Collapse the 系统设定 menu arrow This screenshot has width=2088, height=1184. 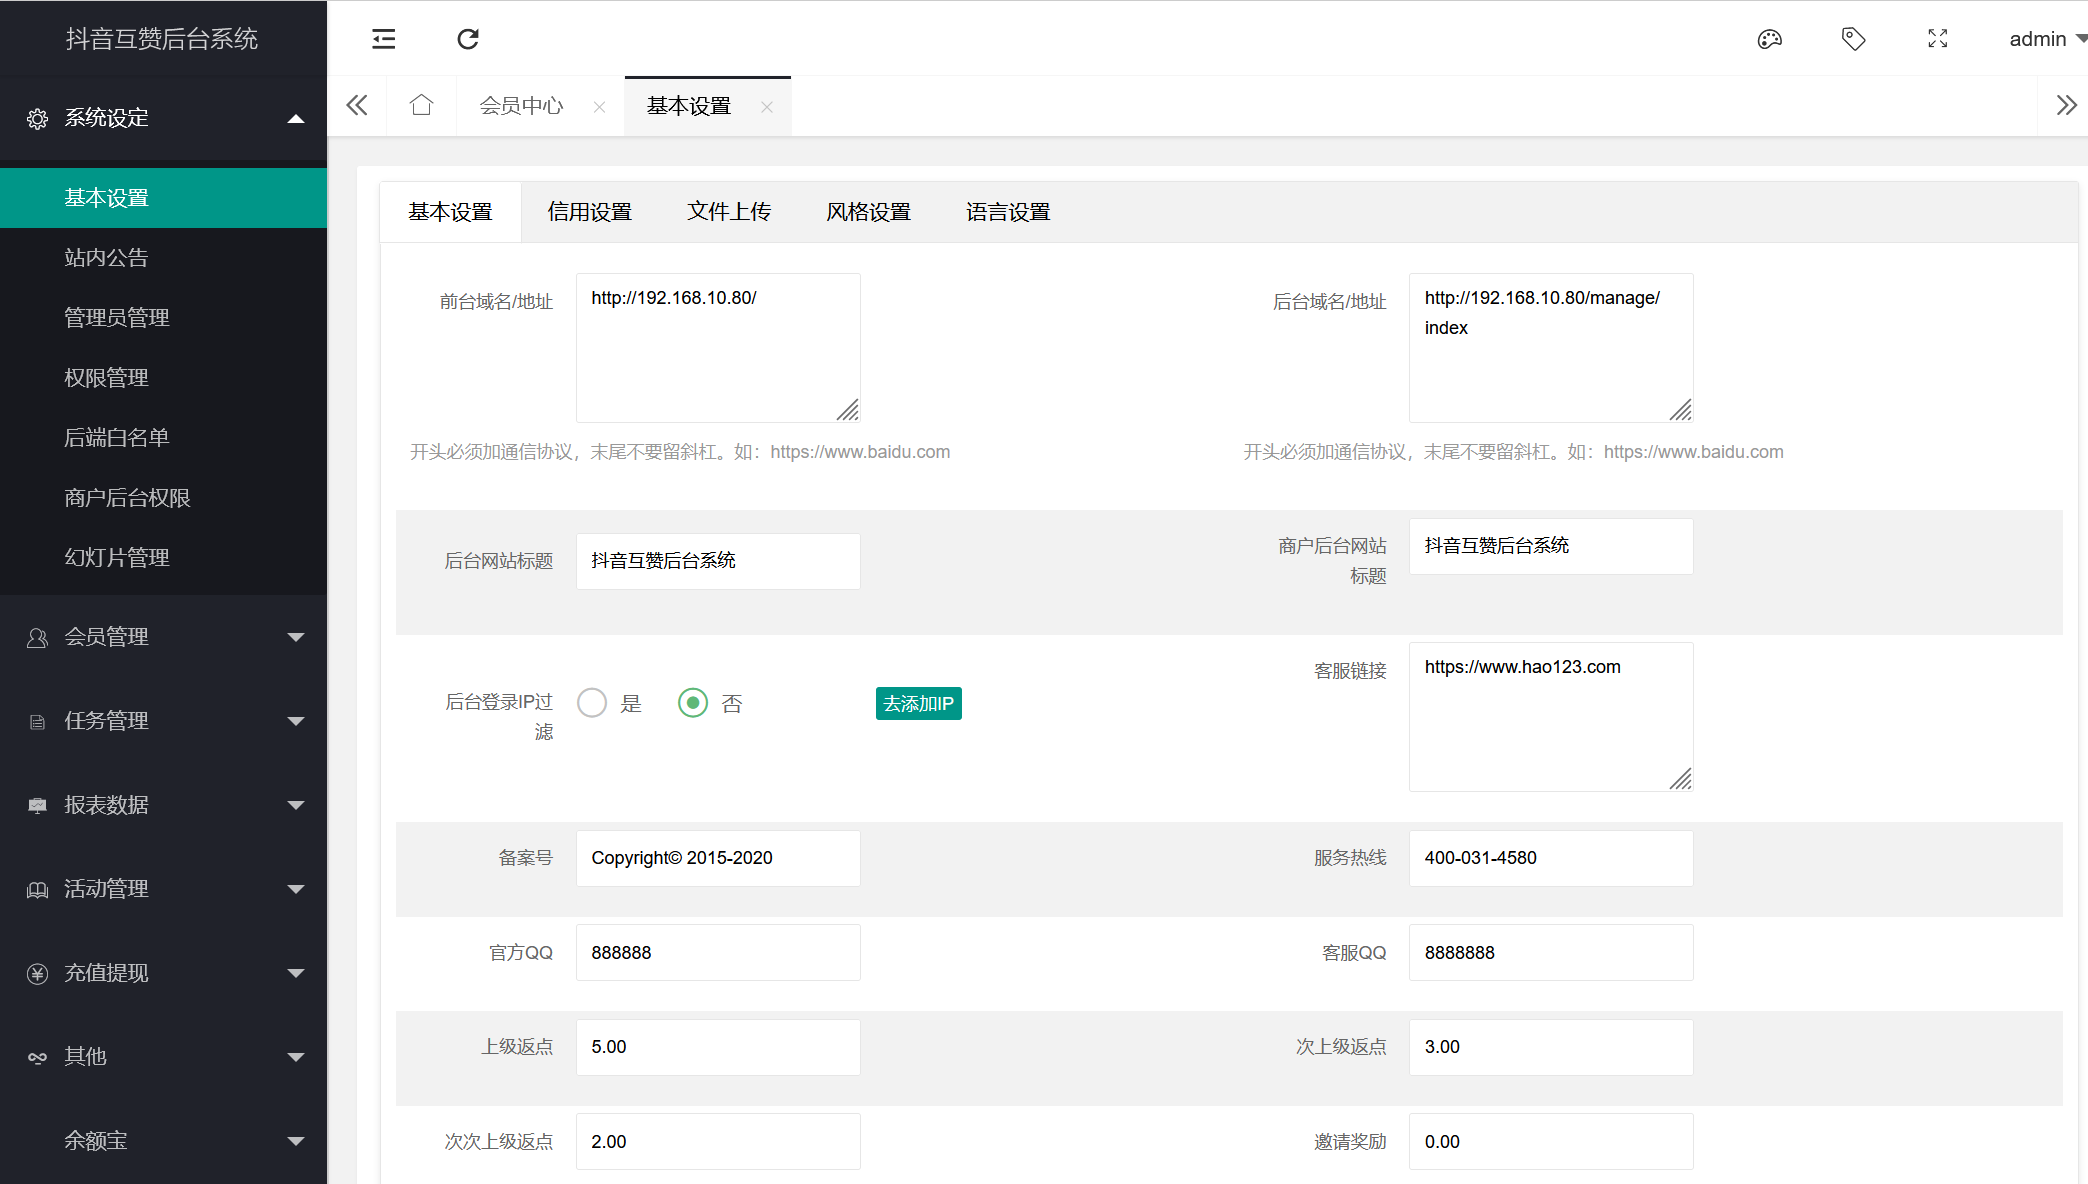point(296,119)
